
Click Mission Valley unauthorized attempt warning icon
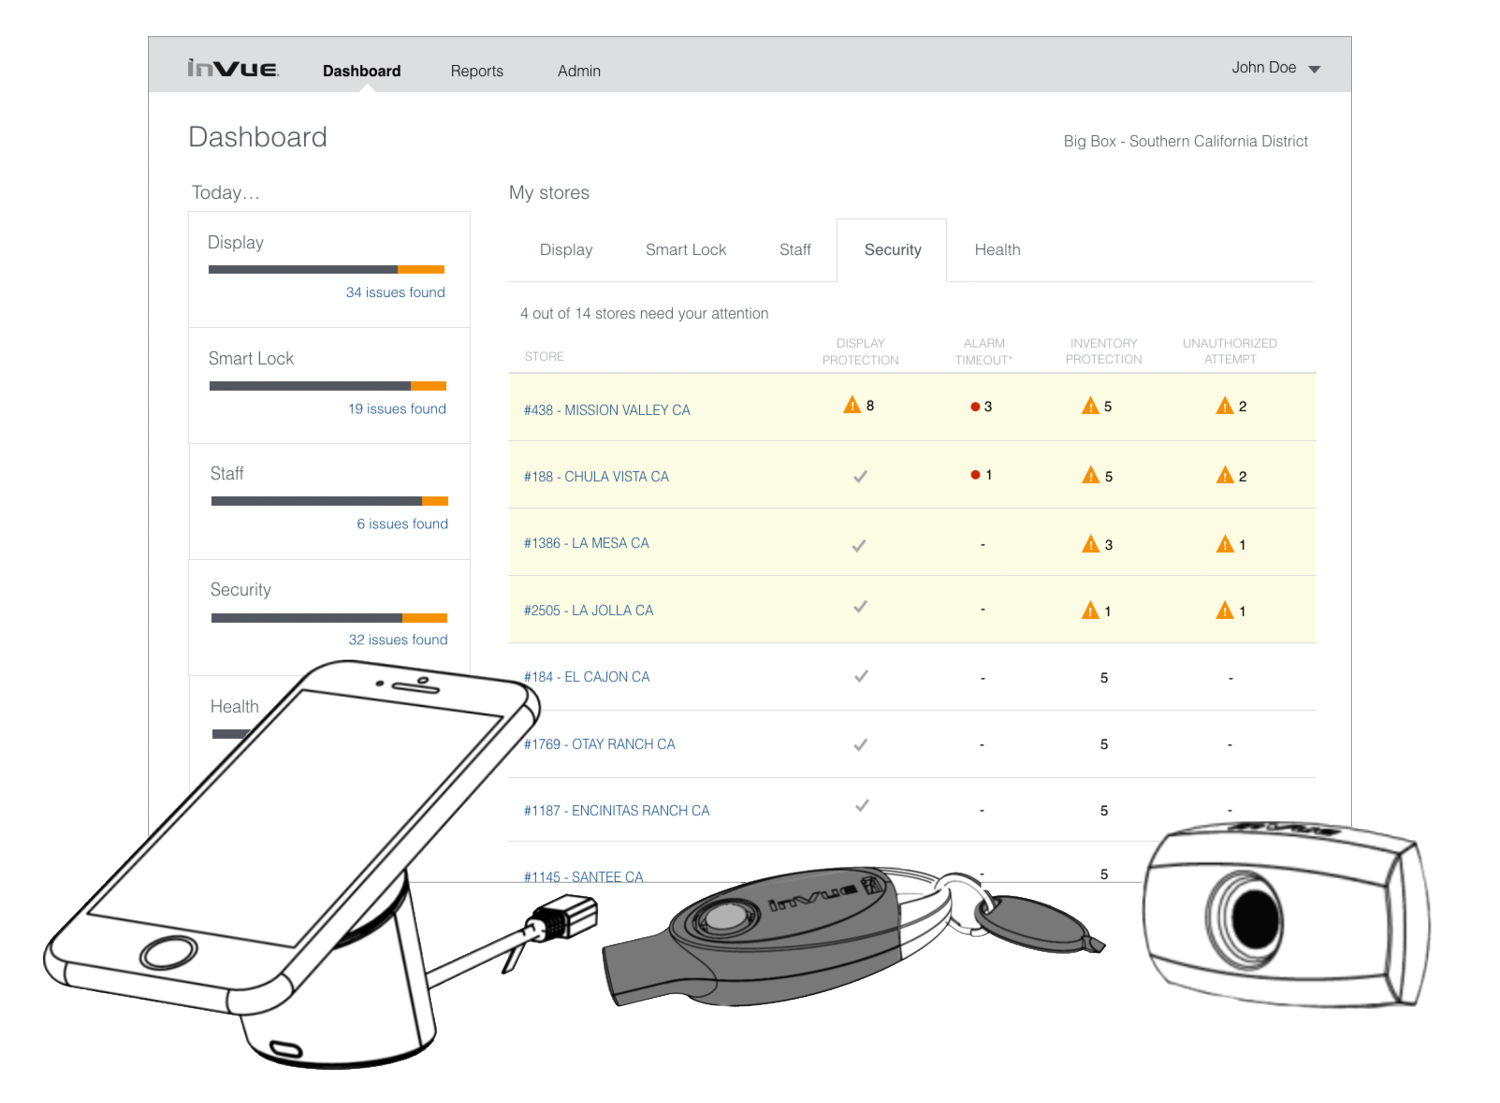coord(1224,406)
